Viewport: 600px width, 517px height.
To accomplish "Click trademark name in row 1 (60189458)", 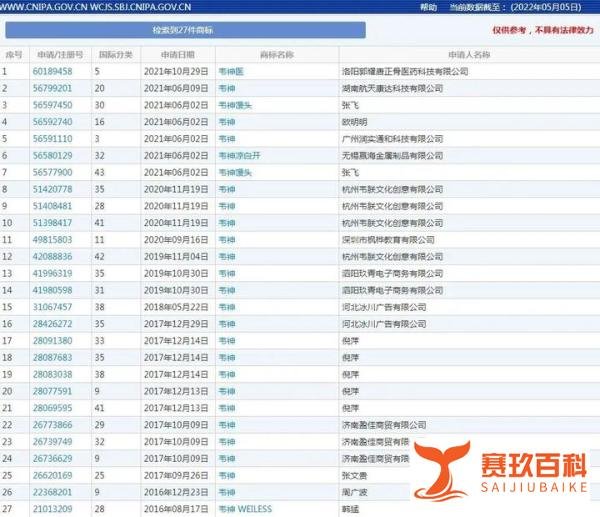I will 231,72.
